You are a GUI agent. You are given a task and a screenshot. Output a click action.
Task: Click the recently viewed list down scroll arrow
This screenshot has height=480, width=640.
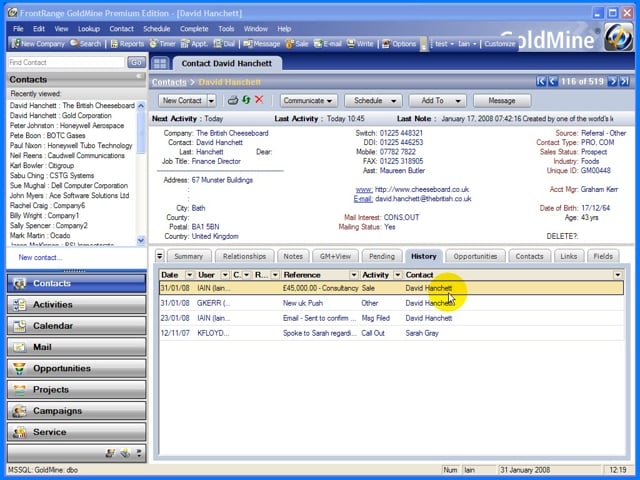(141, 240)
